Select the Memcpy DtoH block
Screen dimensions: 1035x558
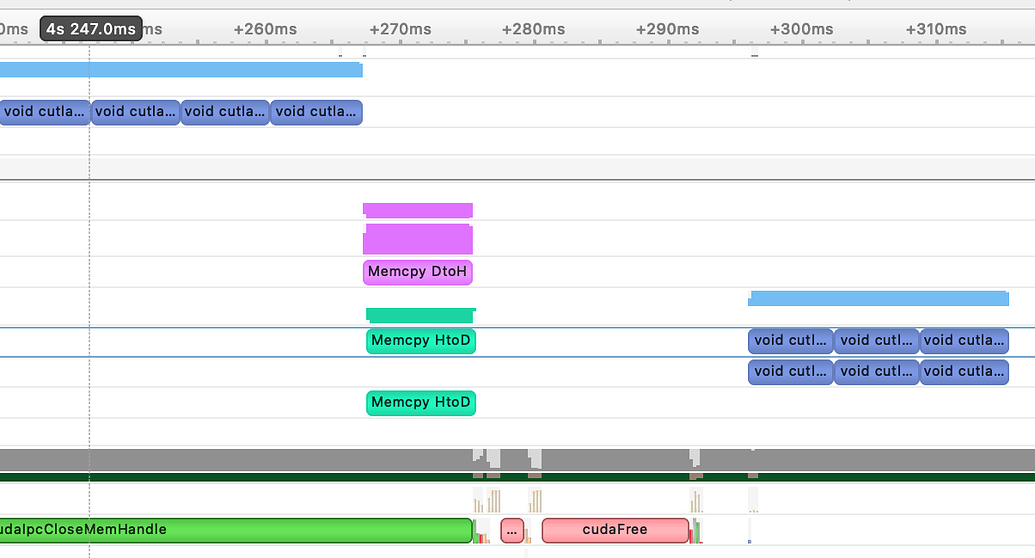pos(417,272)
